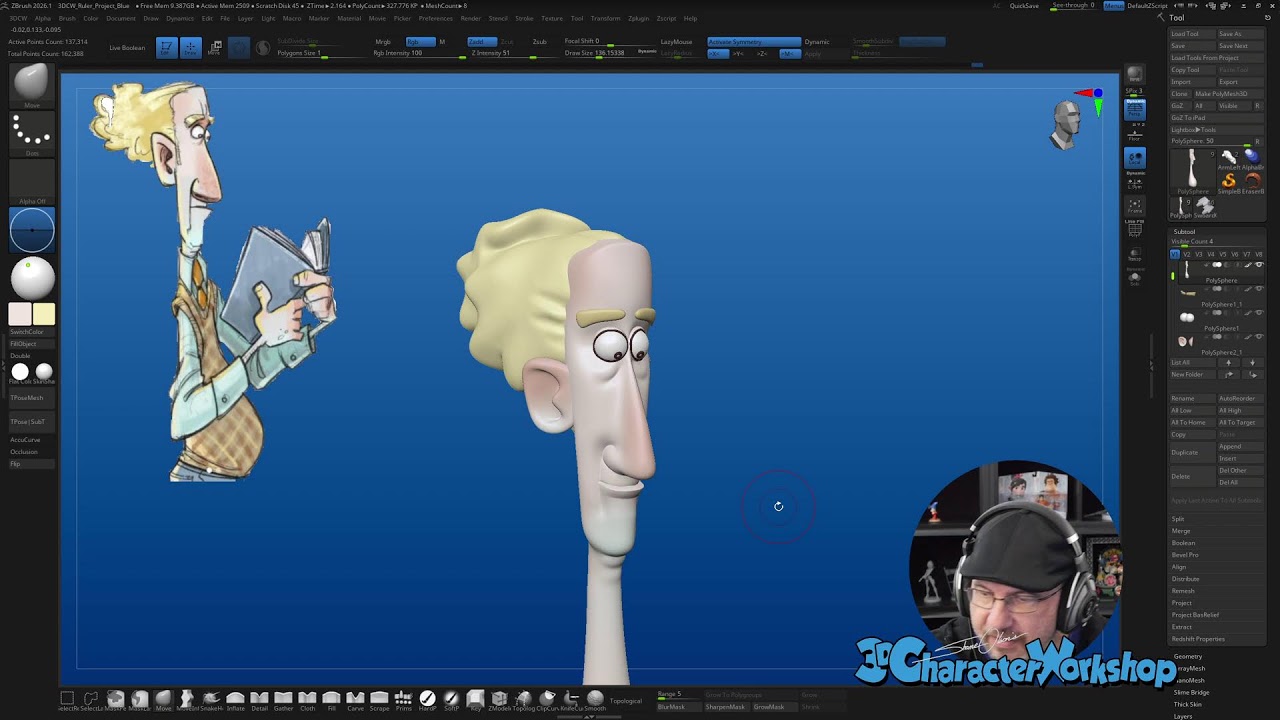Click the Append button
The height and width of the screenshot is (720, 1280).
tap(1241, 446)
